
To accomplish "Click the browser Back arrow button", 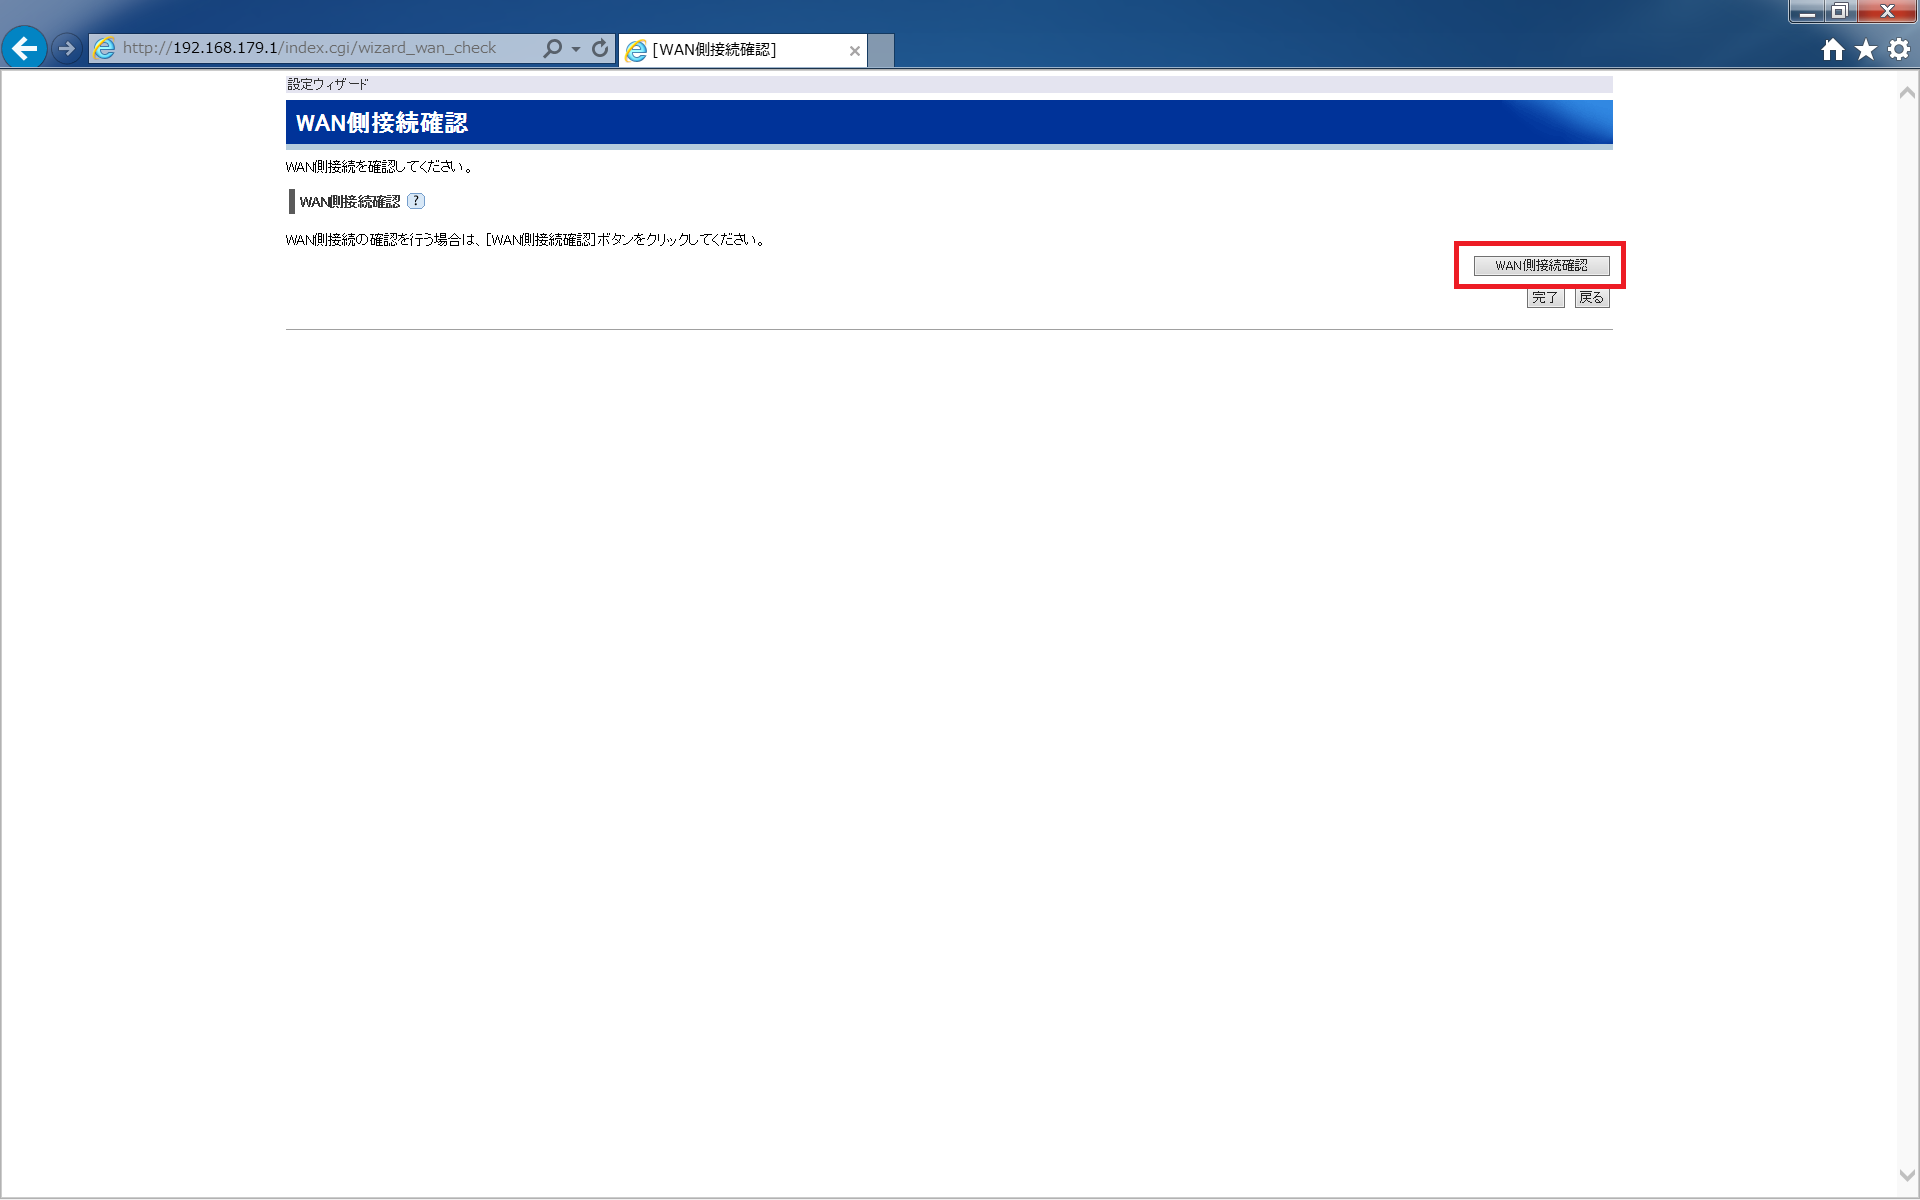I will tap(24, 48).
